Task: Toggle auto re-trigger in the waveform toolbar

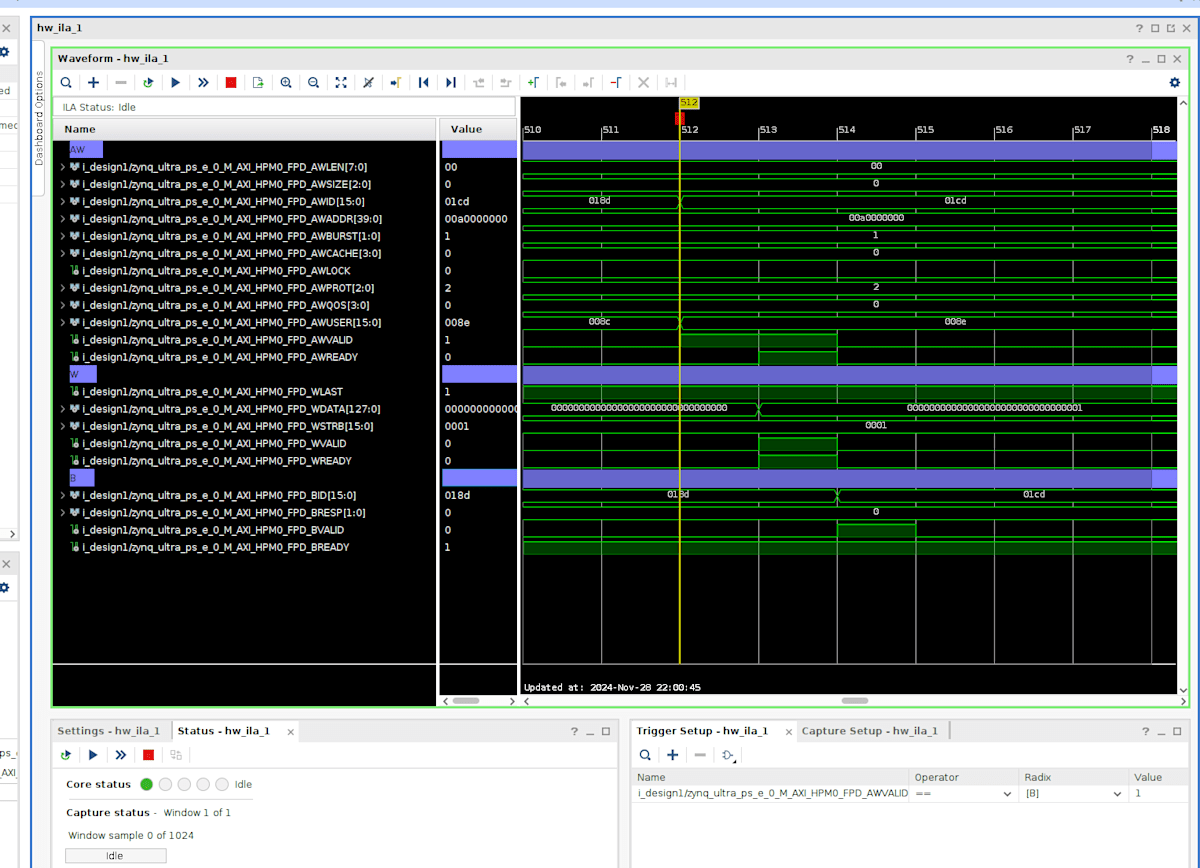Action: 148,83
